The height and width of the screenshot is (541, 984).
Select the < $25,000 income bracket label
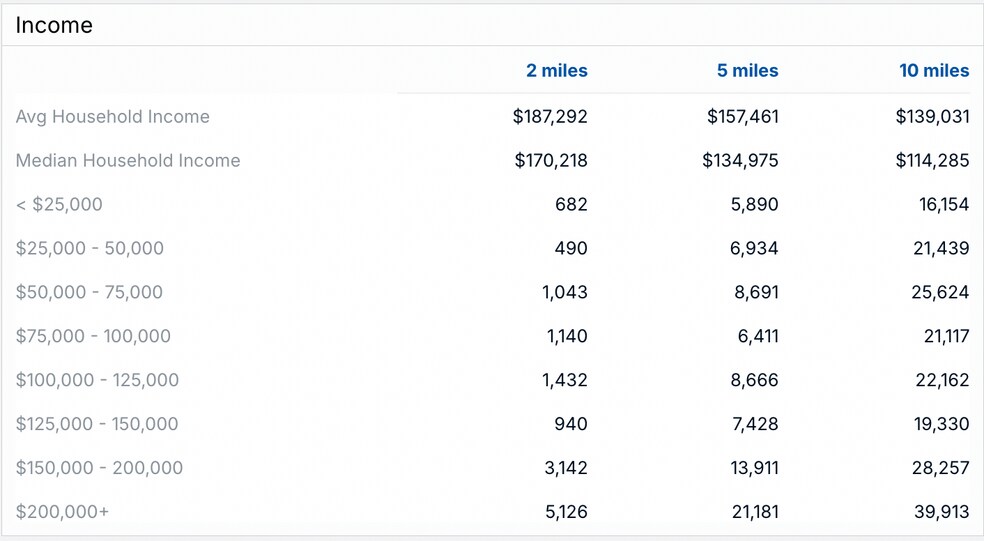click(x=59, y=205)
